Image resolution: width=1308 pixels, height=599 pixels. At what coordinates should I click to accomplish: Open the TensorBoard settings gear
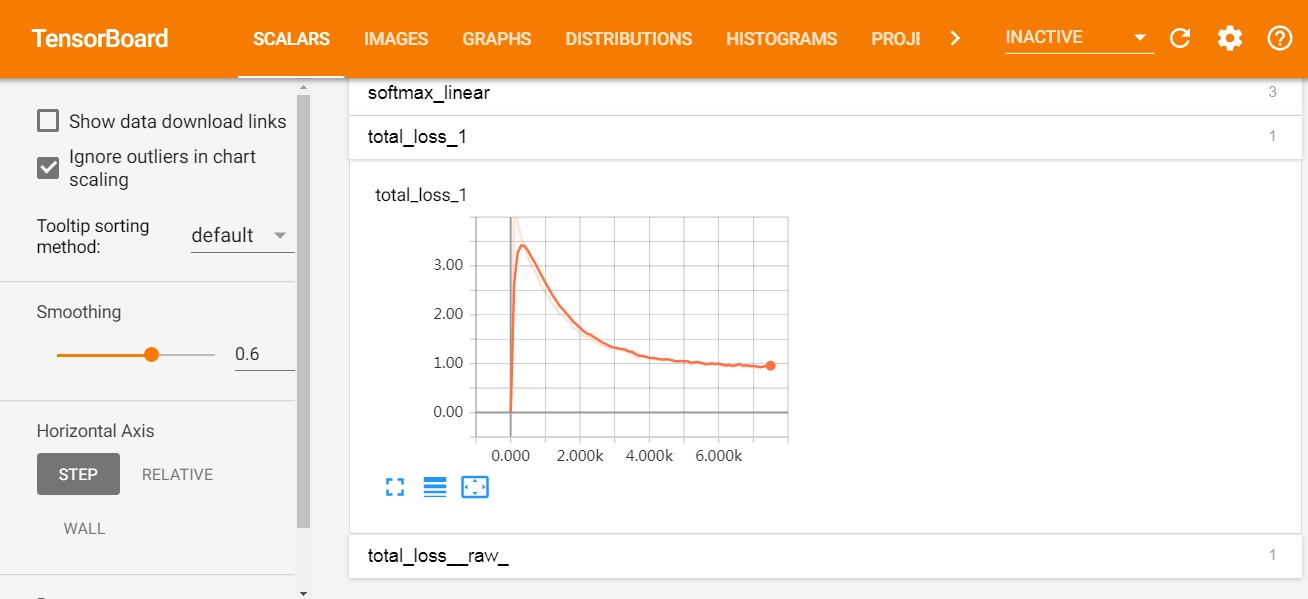(1229, 37)
